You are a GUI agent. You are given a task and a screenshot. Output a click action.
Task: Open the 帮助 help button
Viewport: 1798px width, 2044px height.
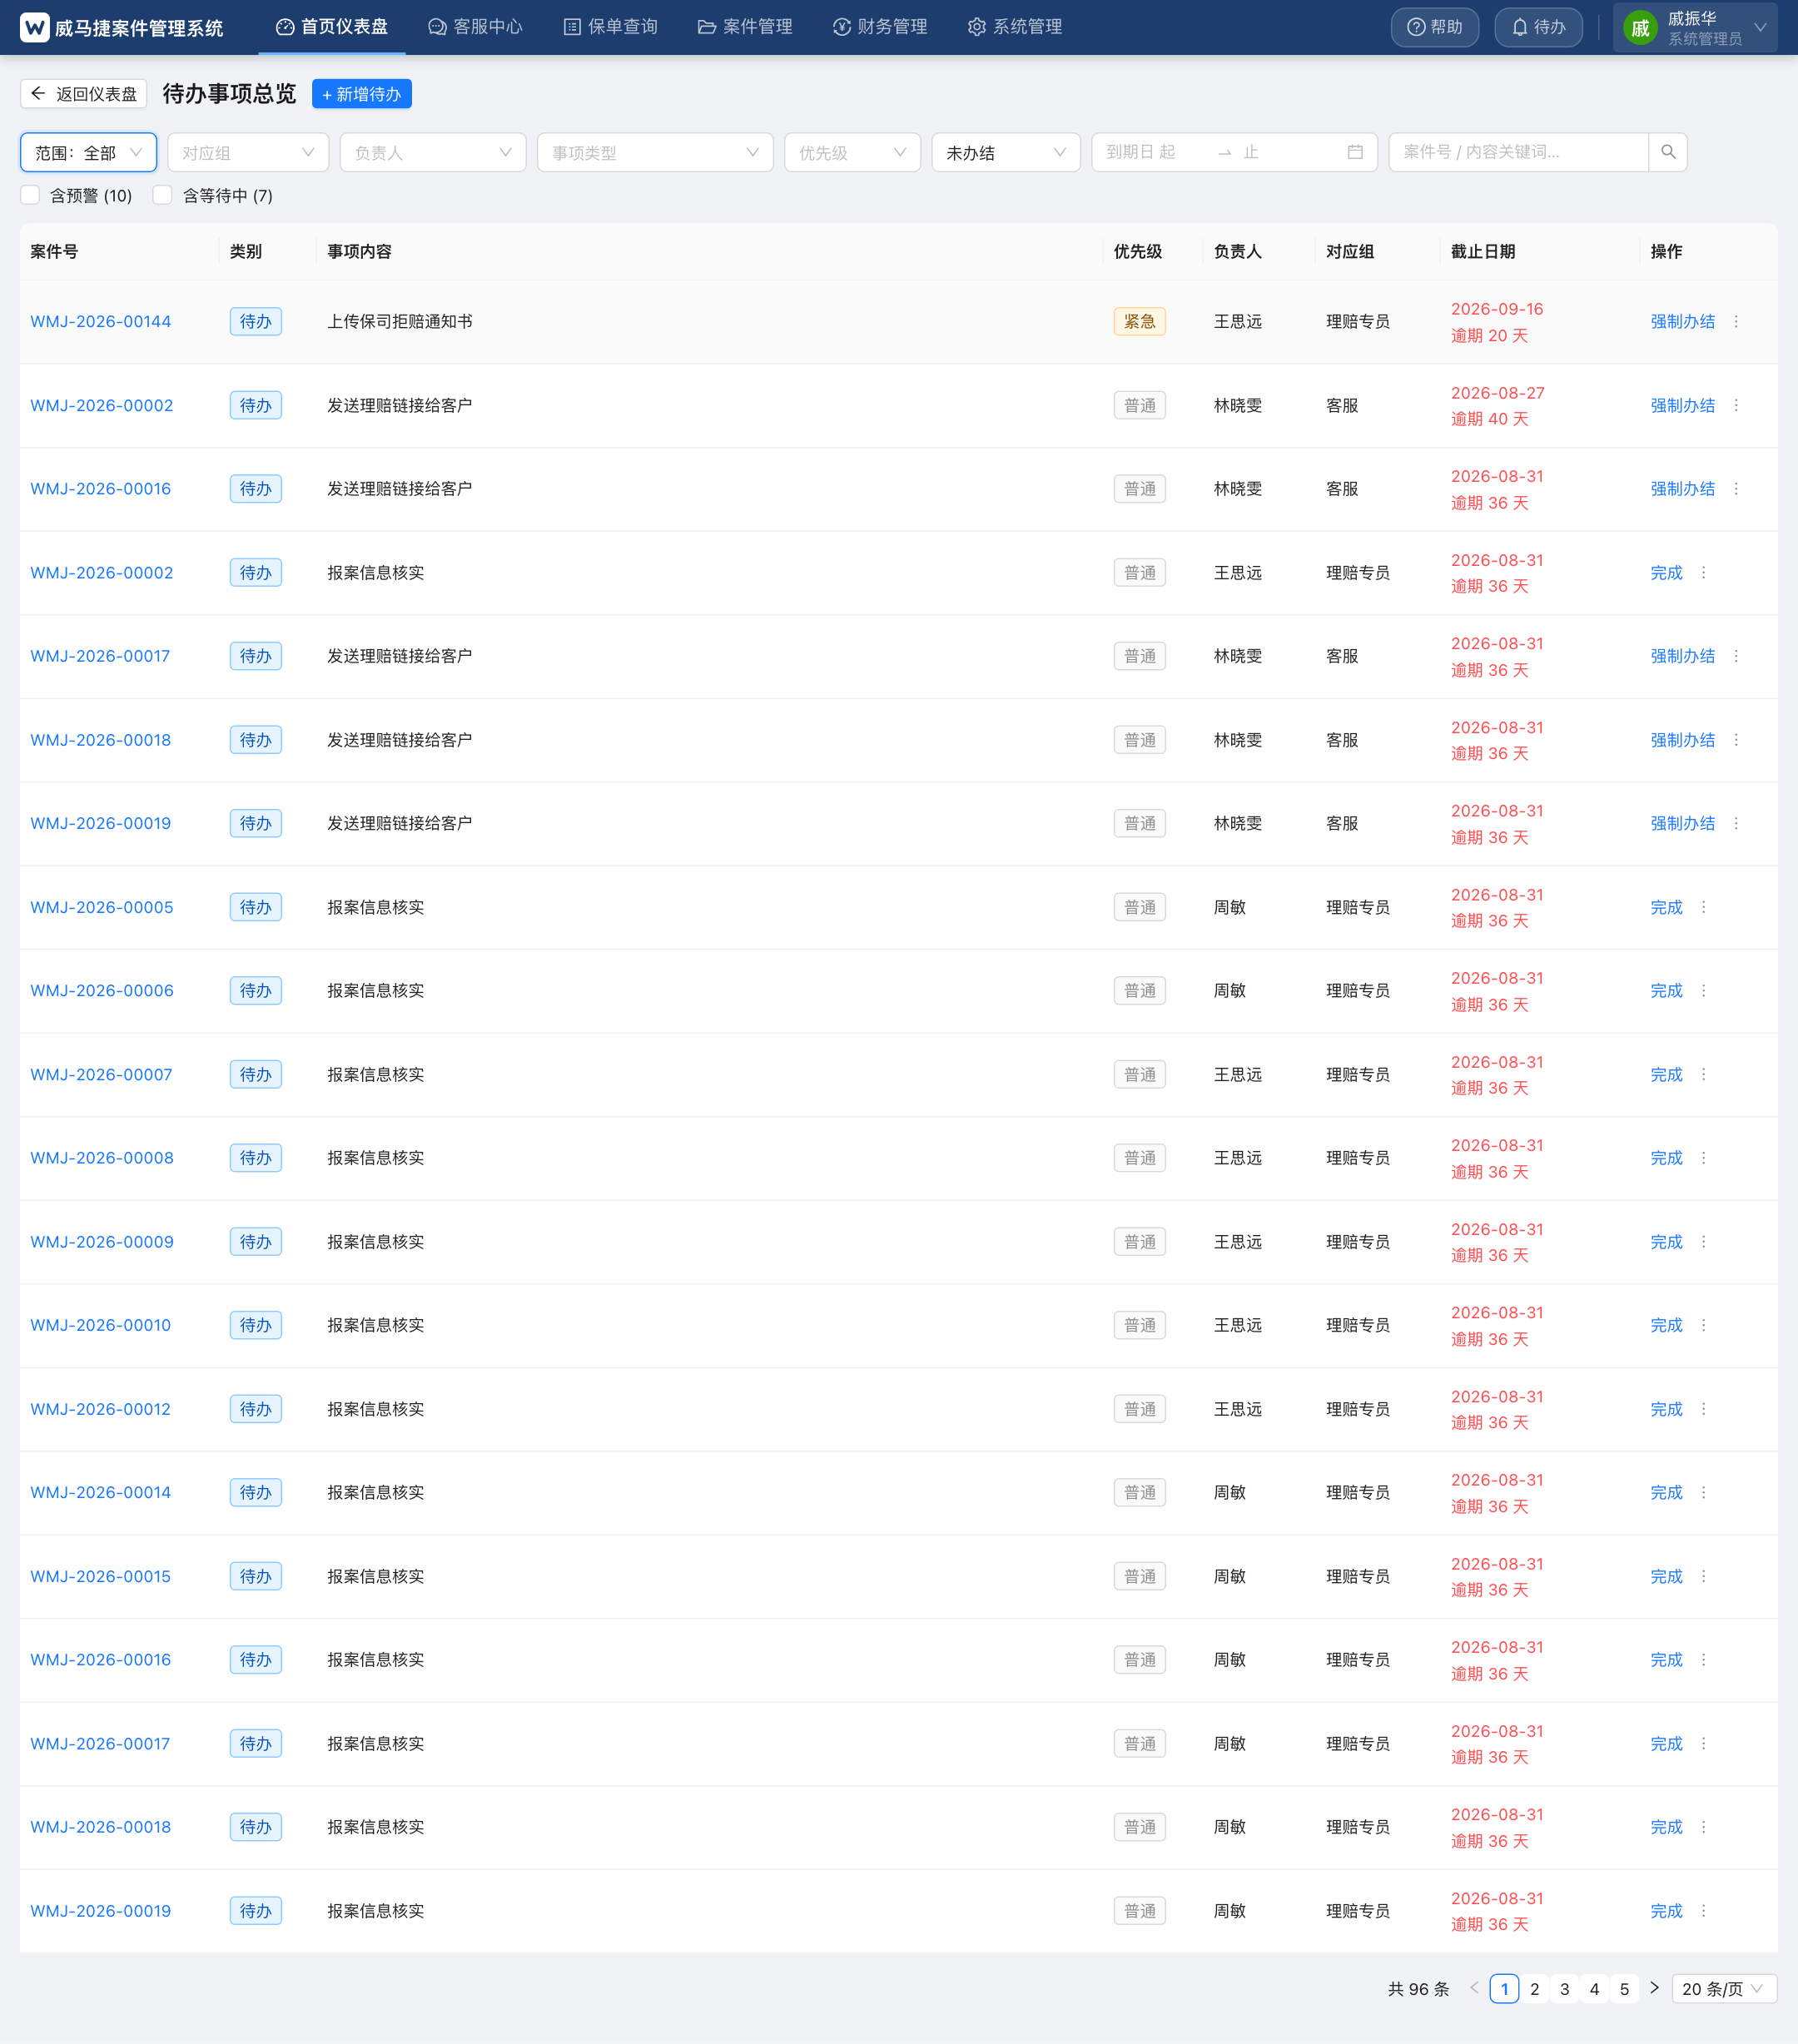pos(1435,27)
